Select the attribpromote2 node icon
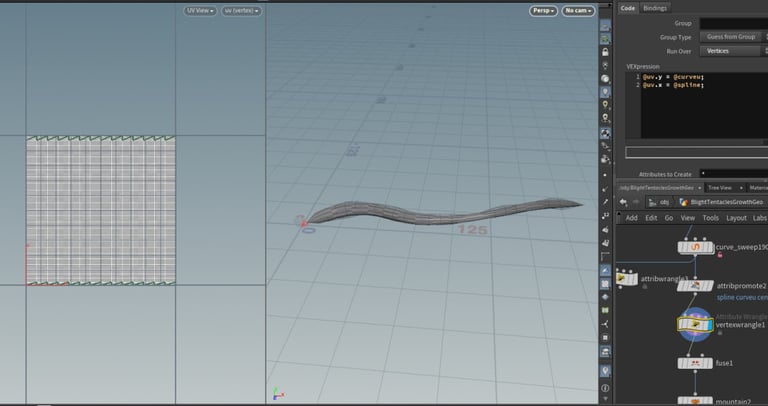Image resolution: width=768 pixels, height=406 pixels. tap(695, 286)
